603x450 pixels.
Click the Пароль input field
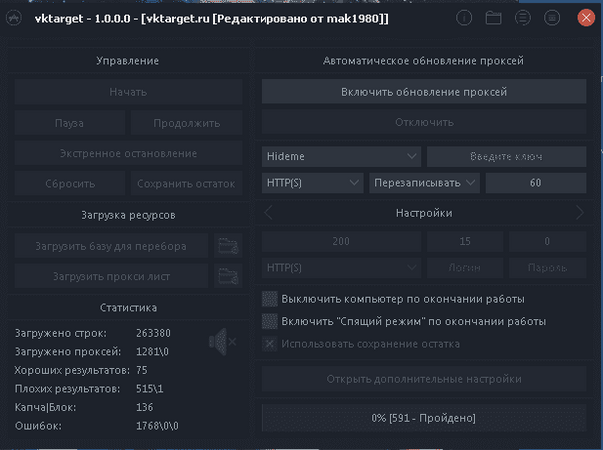548,268
